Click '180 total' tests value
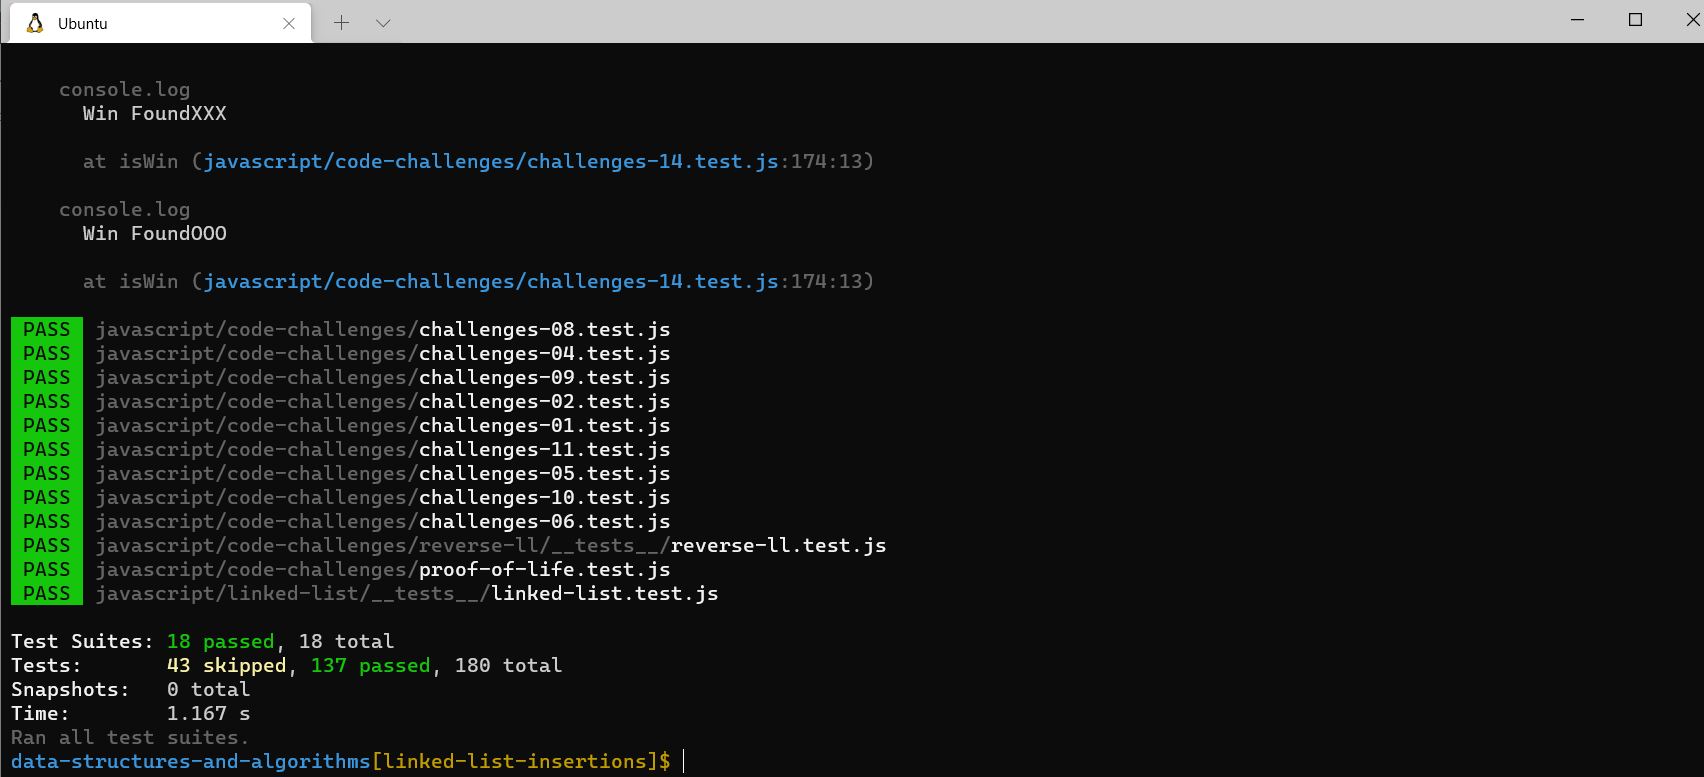The image size is (1704, 777). coord(508,665)
